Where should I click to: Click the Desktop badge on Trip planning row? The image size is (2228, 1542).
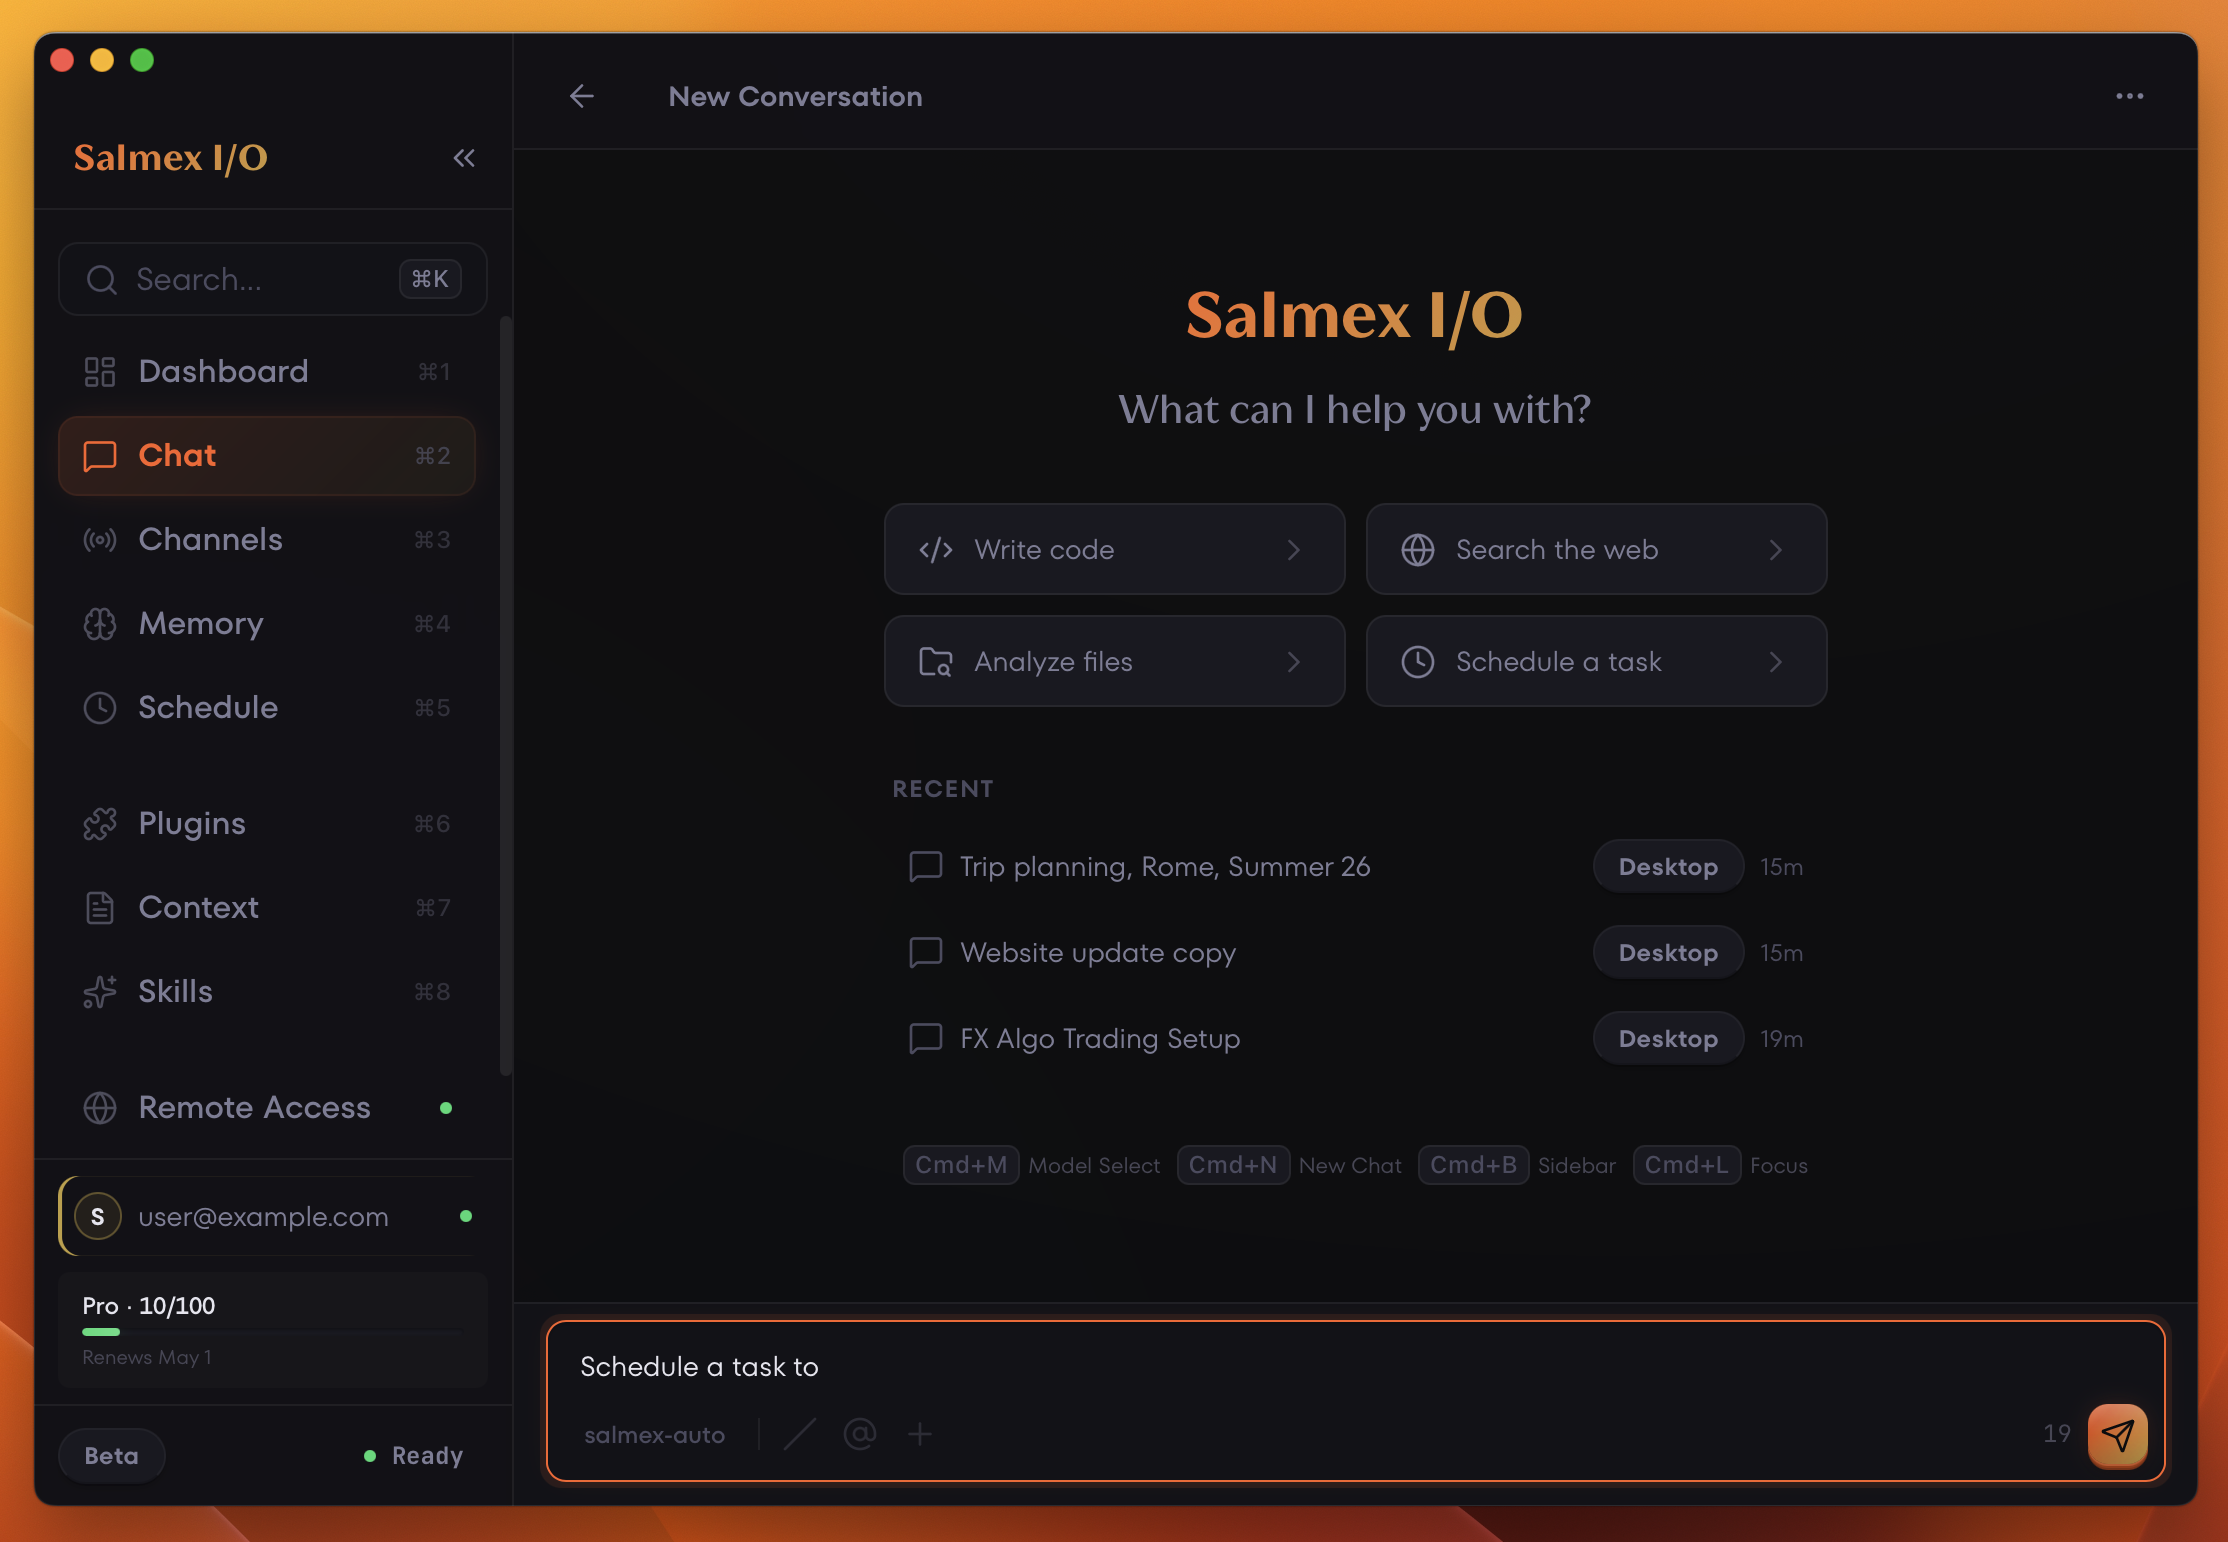(x=1668, y=866)
